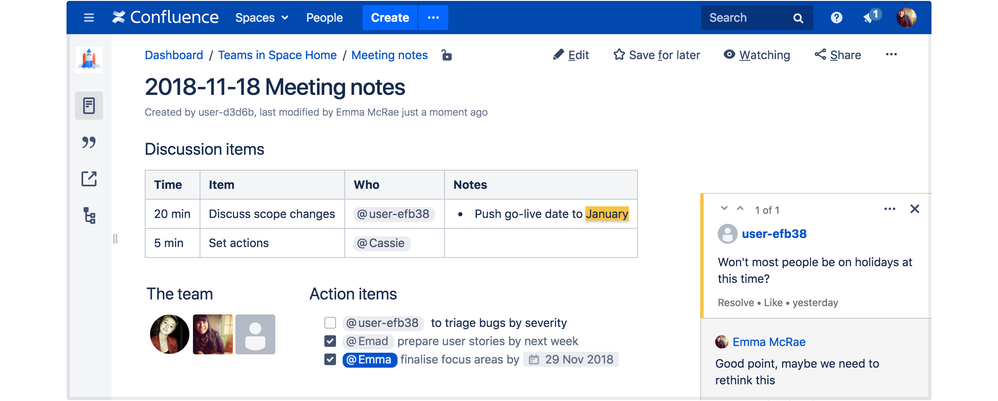Open Teams in Space Home breadcrumb
Image resolution: width=998 pixels, height=401 pixels.
(278, 55)
